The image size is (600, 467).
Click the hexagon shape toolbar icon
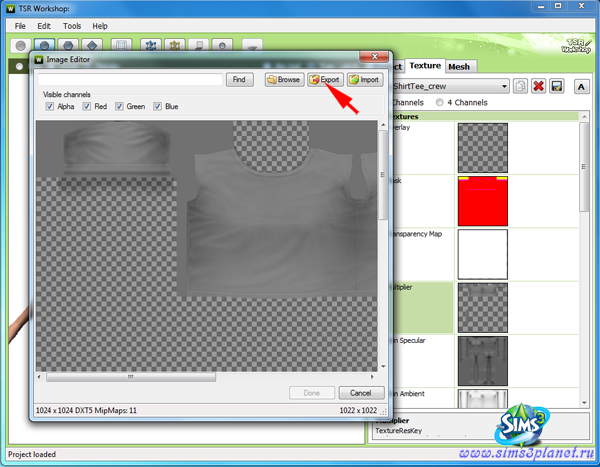68,46
